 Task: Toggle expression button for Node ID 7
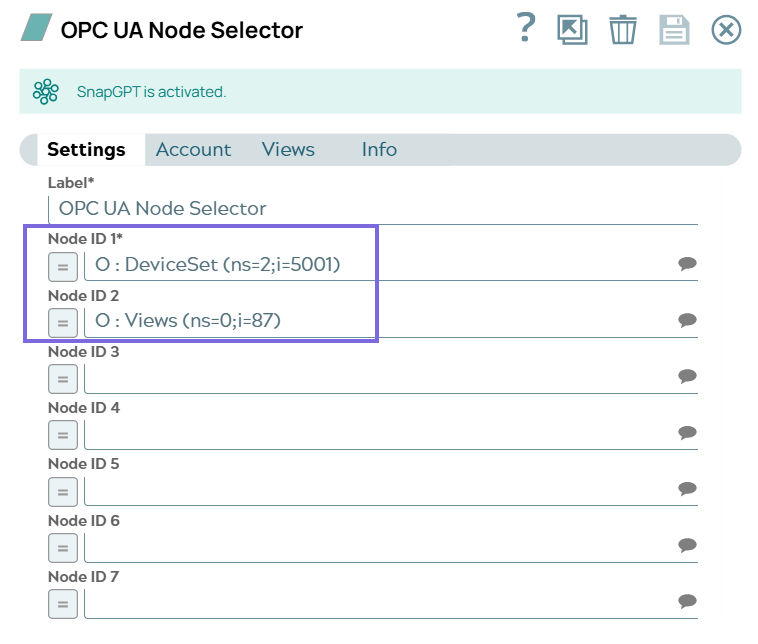(63, 604)
